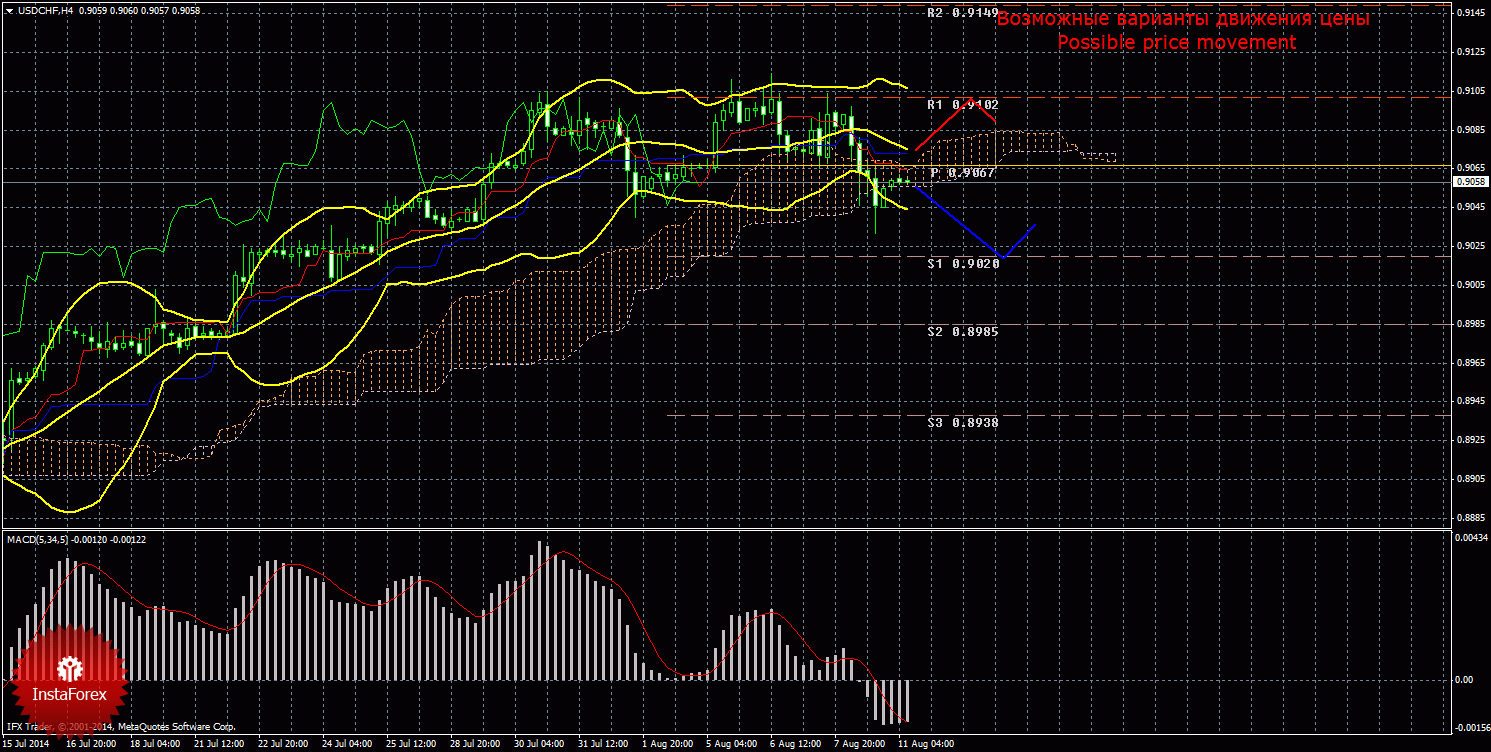
Task: Click the R1 0.9102 resistance label
Action: (962, 104)
